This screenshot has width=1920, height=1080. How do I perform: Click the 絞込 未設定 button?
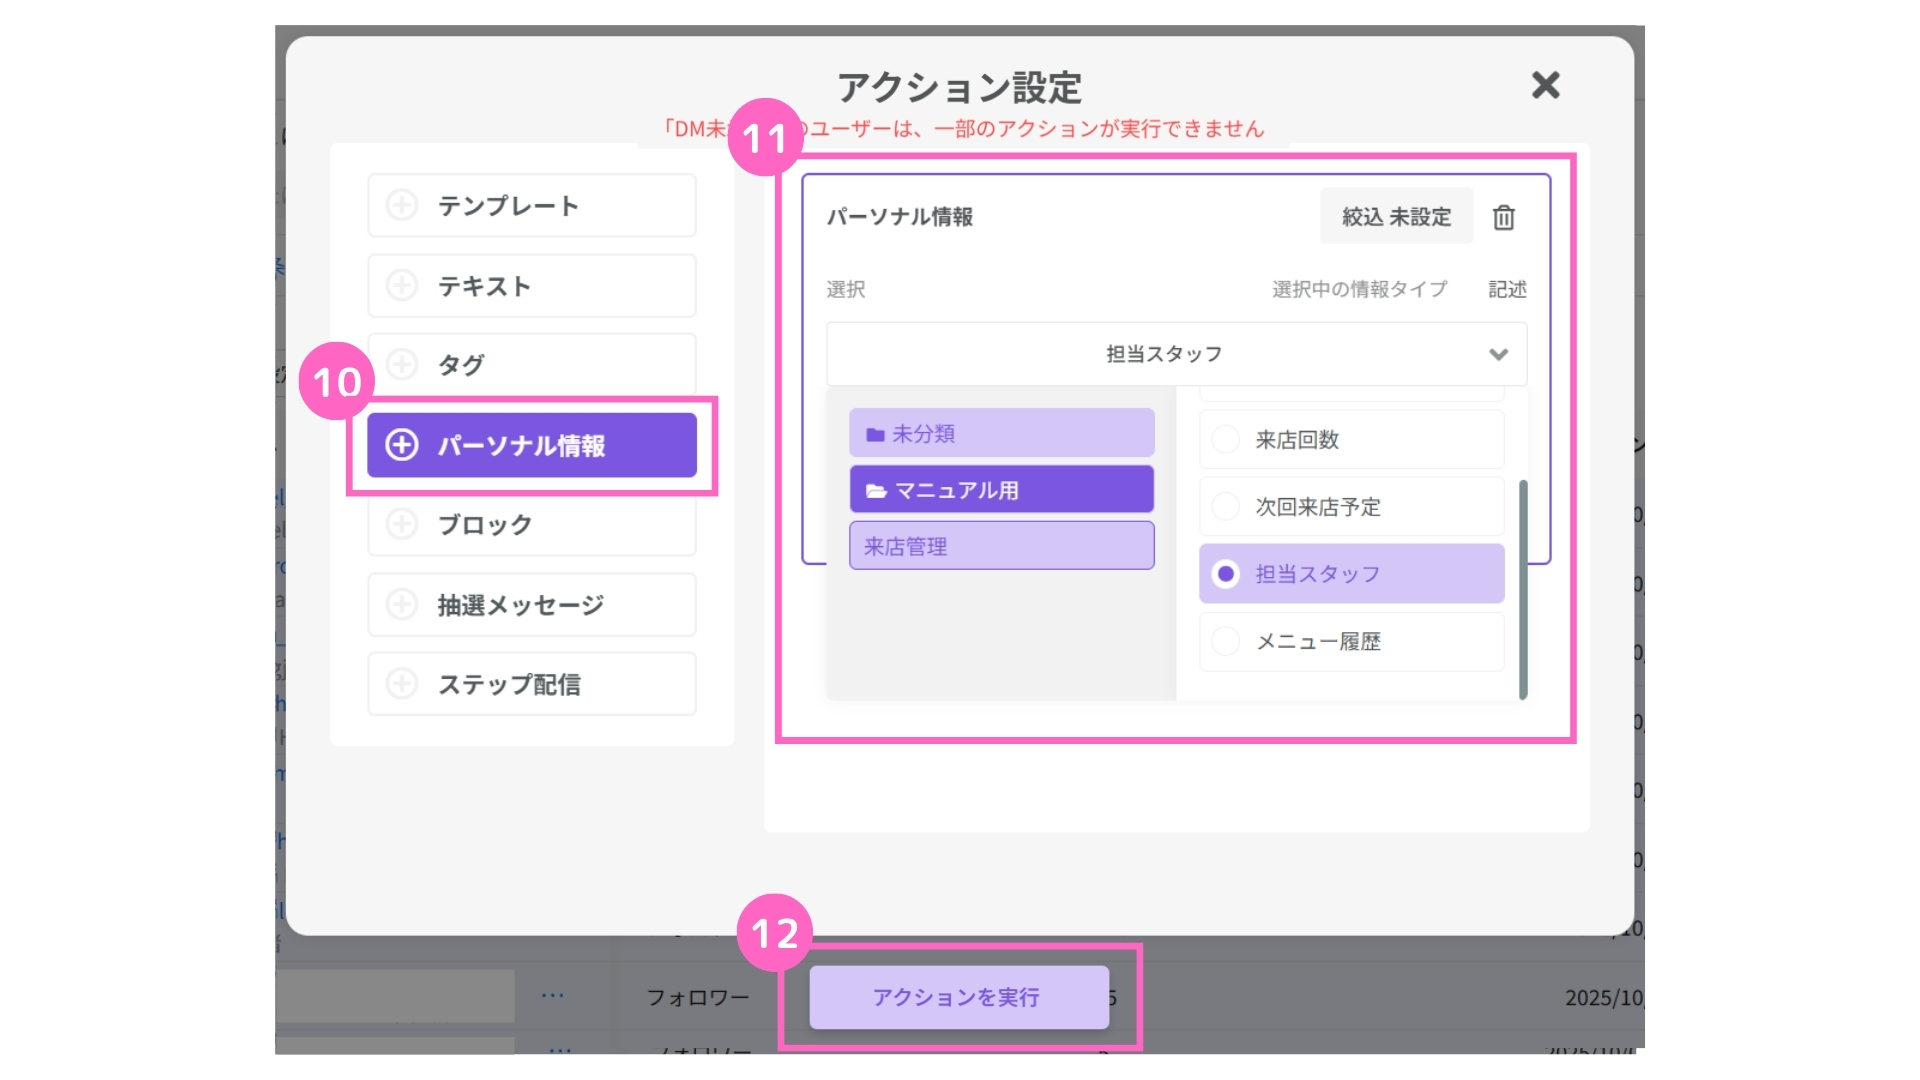pyautogui.click(x=1396, y=216)
